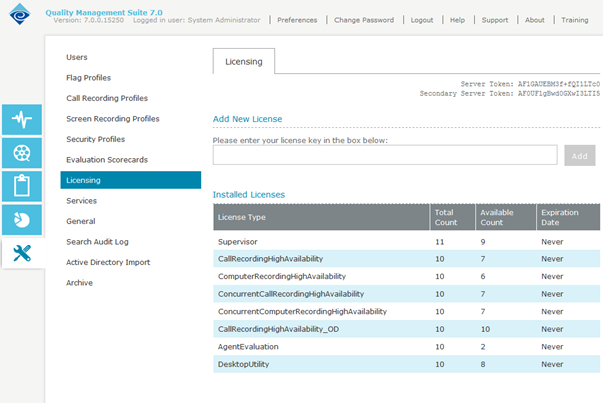Open Call Recording Profiles
Image resolution: width=603 pixels, height=403 pixels.
(107, 98)
